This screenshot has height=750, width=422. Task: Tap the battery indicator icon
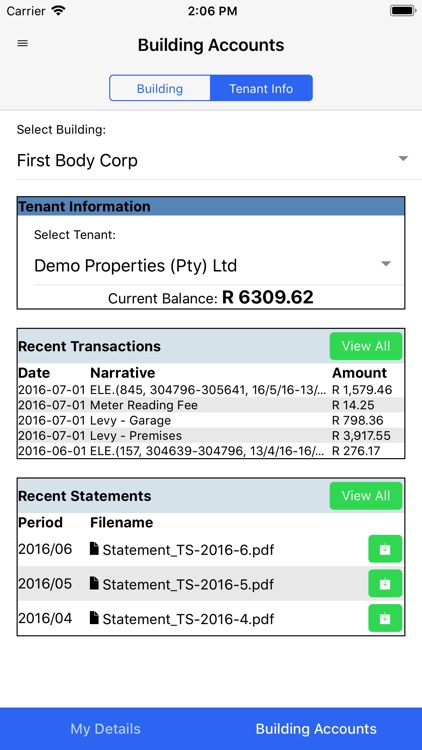pos(402,11)
